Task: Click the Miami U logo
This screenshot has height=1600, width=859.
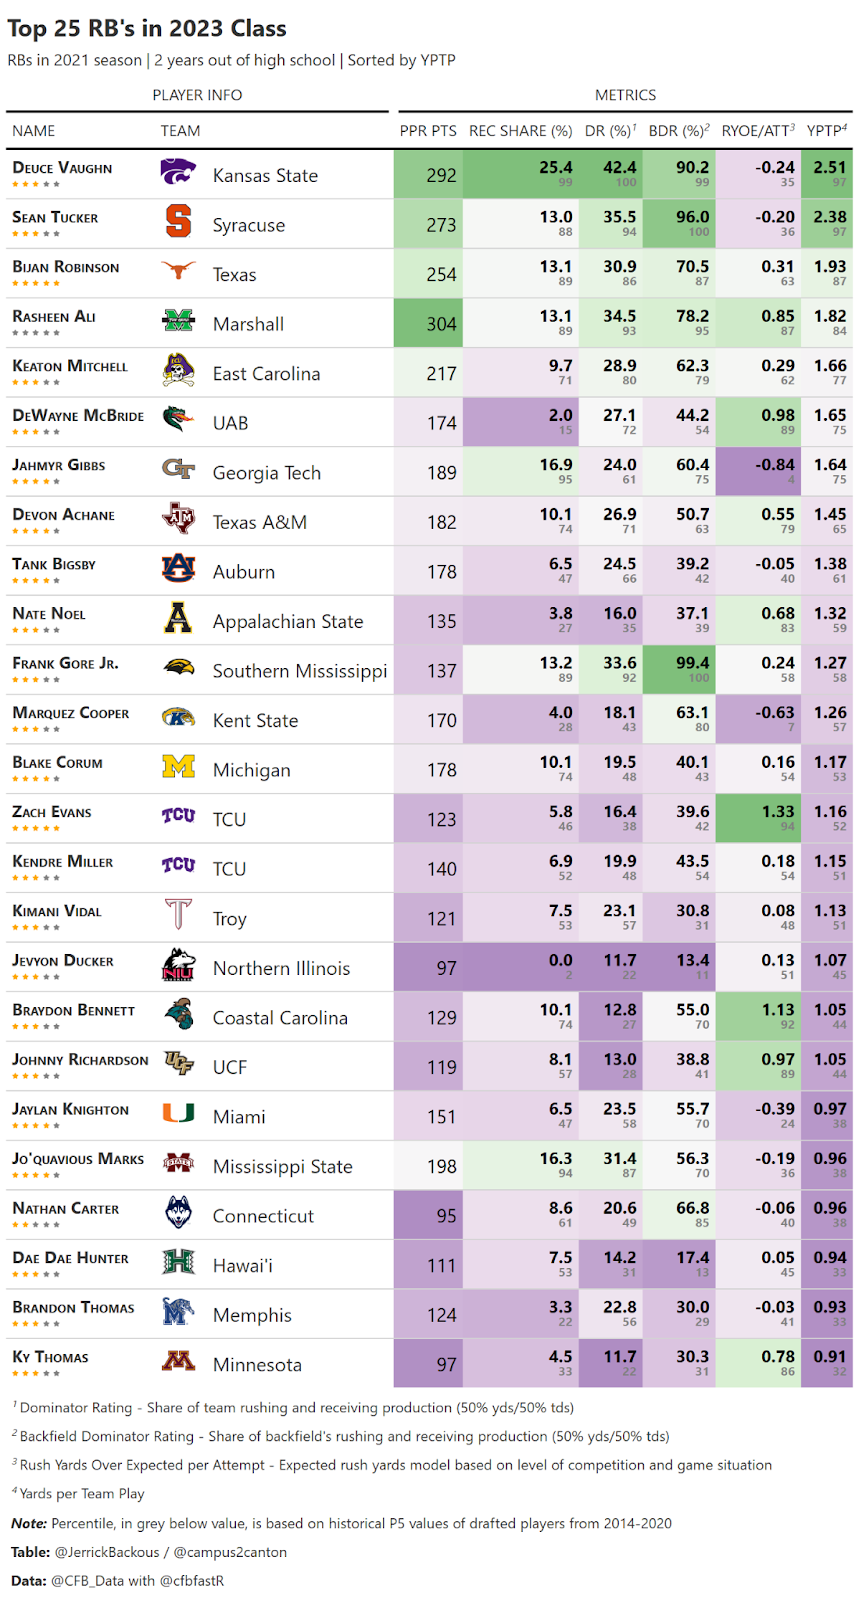Action: click(178, 1112)
